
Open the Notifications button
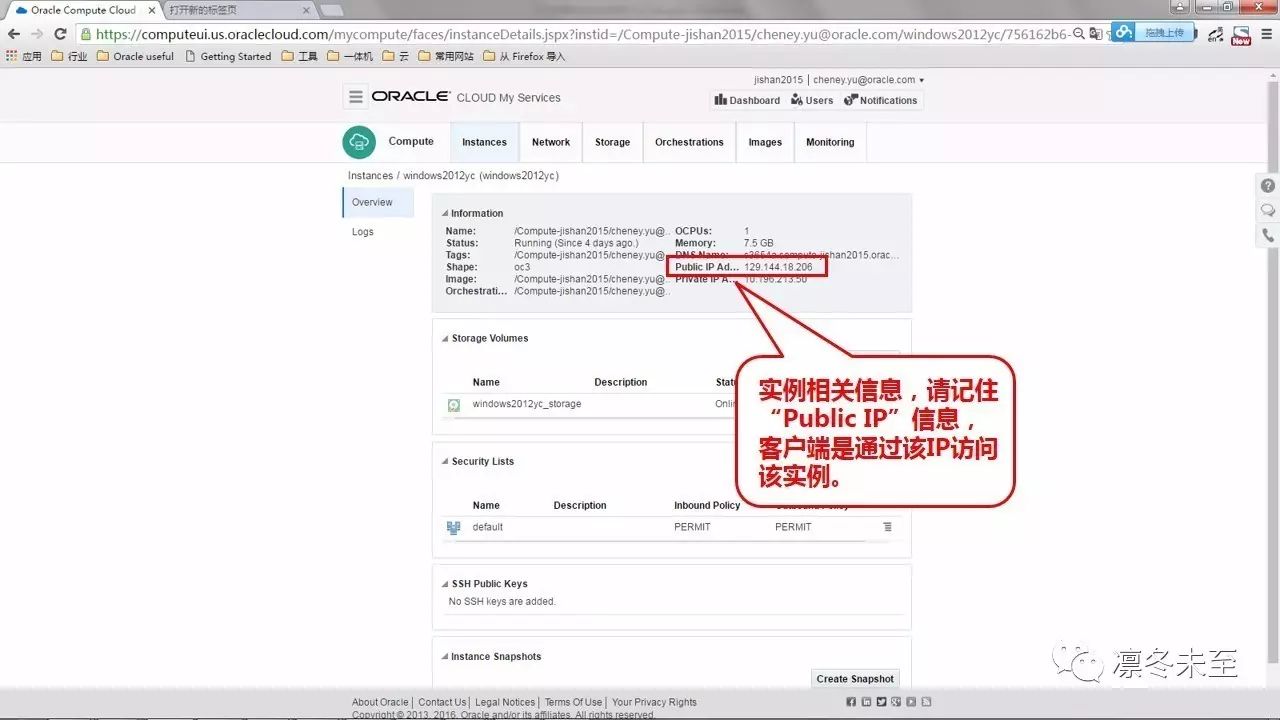(881, 100)
